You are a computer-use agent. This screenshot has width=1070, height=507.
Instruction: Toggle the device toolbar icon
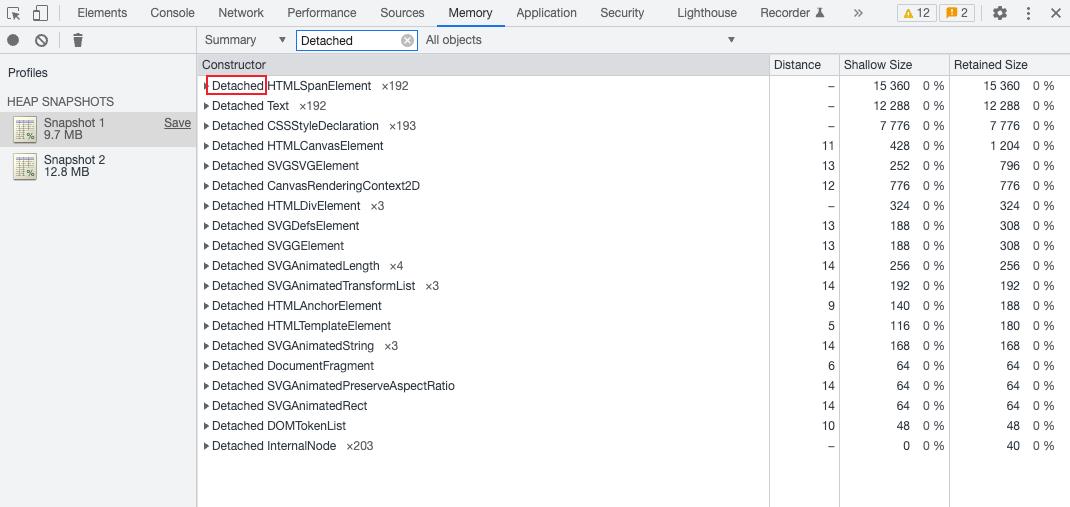pyautogui.click(x=40, y=13)
